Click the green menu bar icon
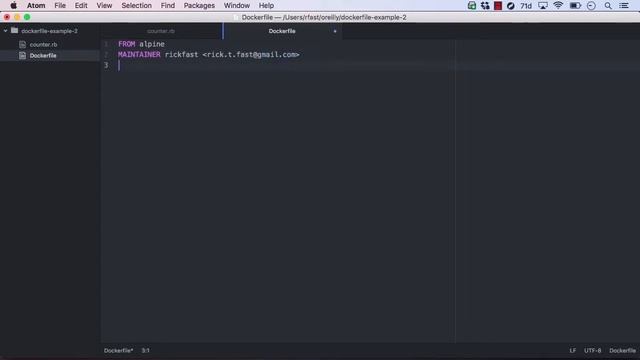640x360 pixels. (x=471, y=6)
